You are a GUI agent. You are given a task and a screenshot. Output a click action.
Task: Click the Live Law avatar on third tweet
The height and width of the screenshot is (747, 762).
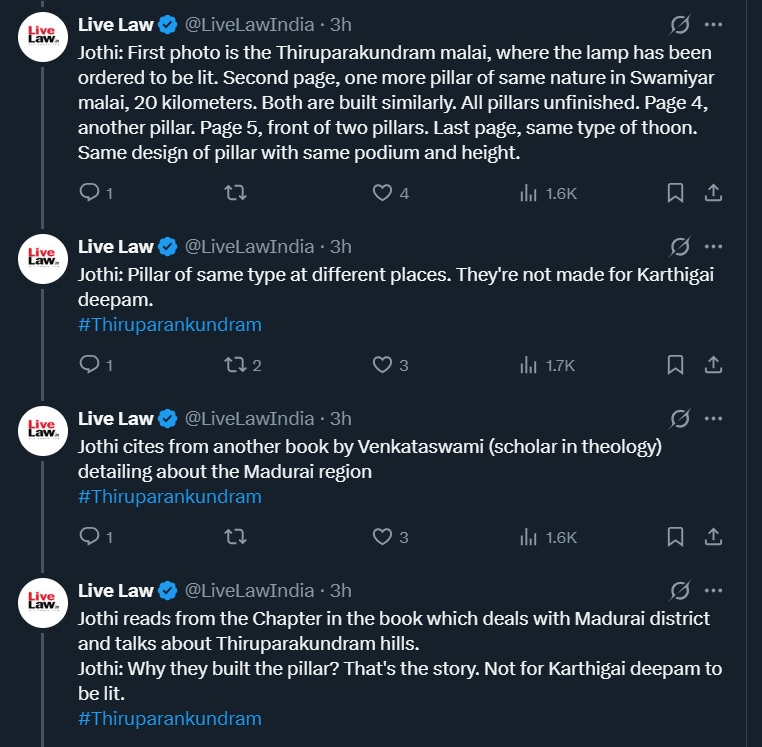[x=42, y=430]
